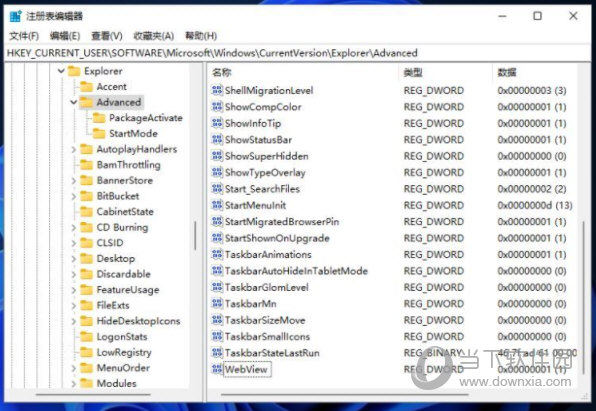The image size is (596, 411).
Task: Expand the HideDesktopIcons key
Action: pos(74,321)
